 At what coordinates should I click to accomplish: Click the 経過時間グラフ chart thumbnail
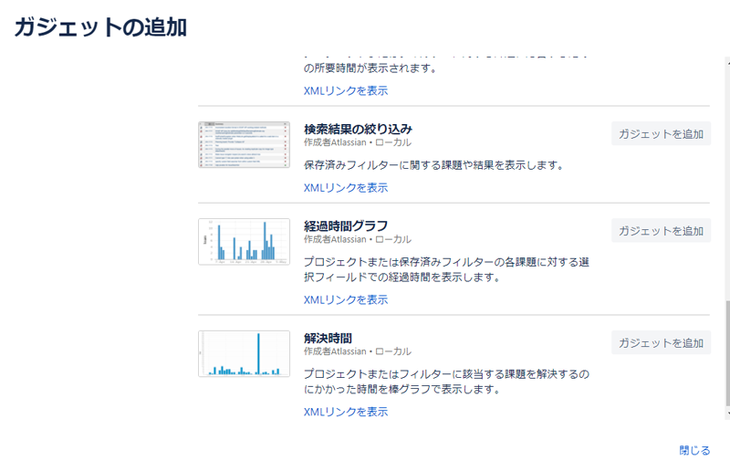[x=244, y=242]
